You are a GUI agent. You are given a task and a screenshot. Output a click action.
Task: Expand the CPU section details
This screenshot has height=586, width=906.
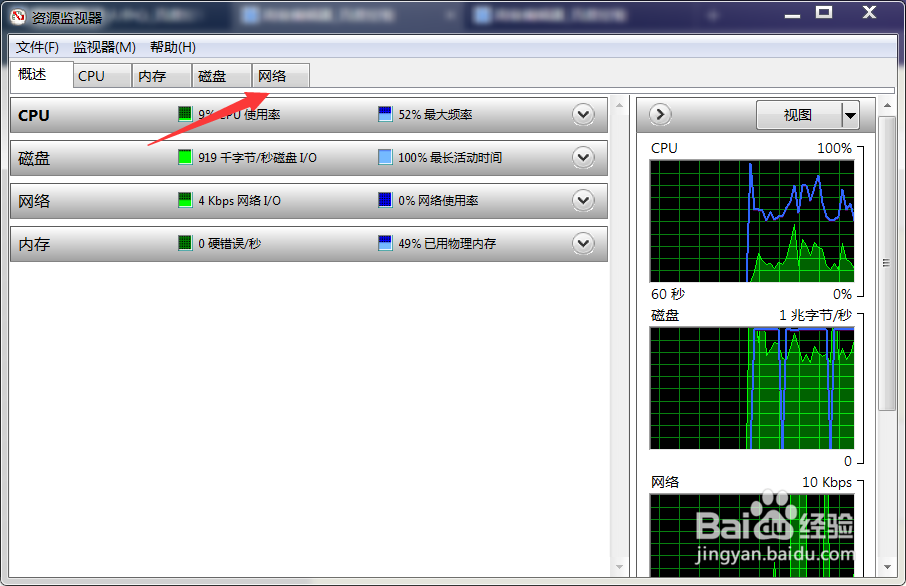(x=583, y=114)
